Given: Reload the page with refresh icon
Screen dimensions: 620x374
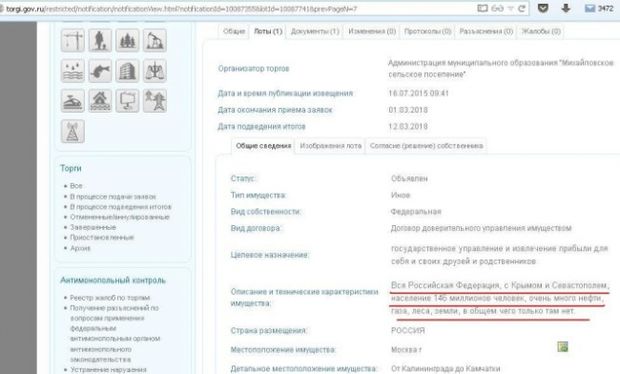Looking at the screenshot, I should point(522,8).
